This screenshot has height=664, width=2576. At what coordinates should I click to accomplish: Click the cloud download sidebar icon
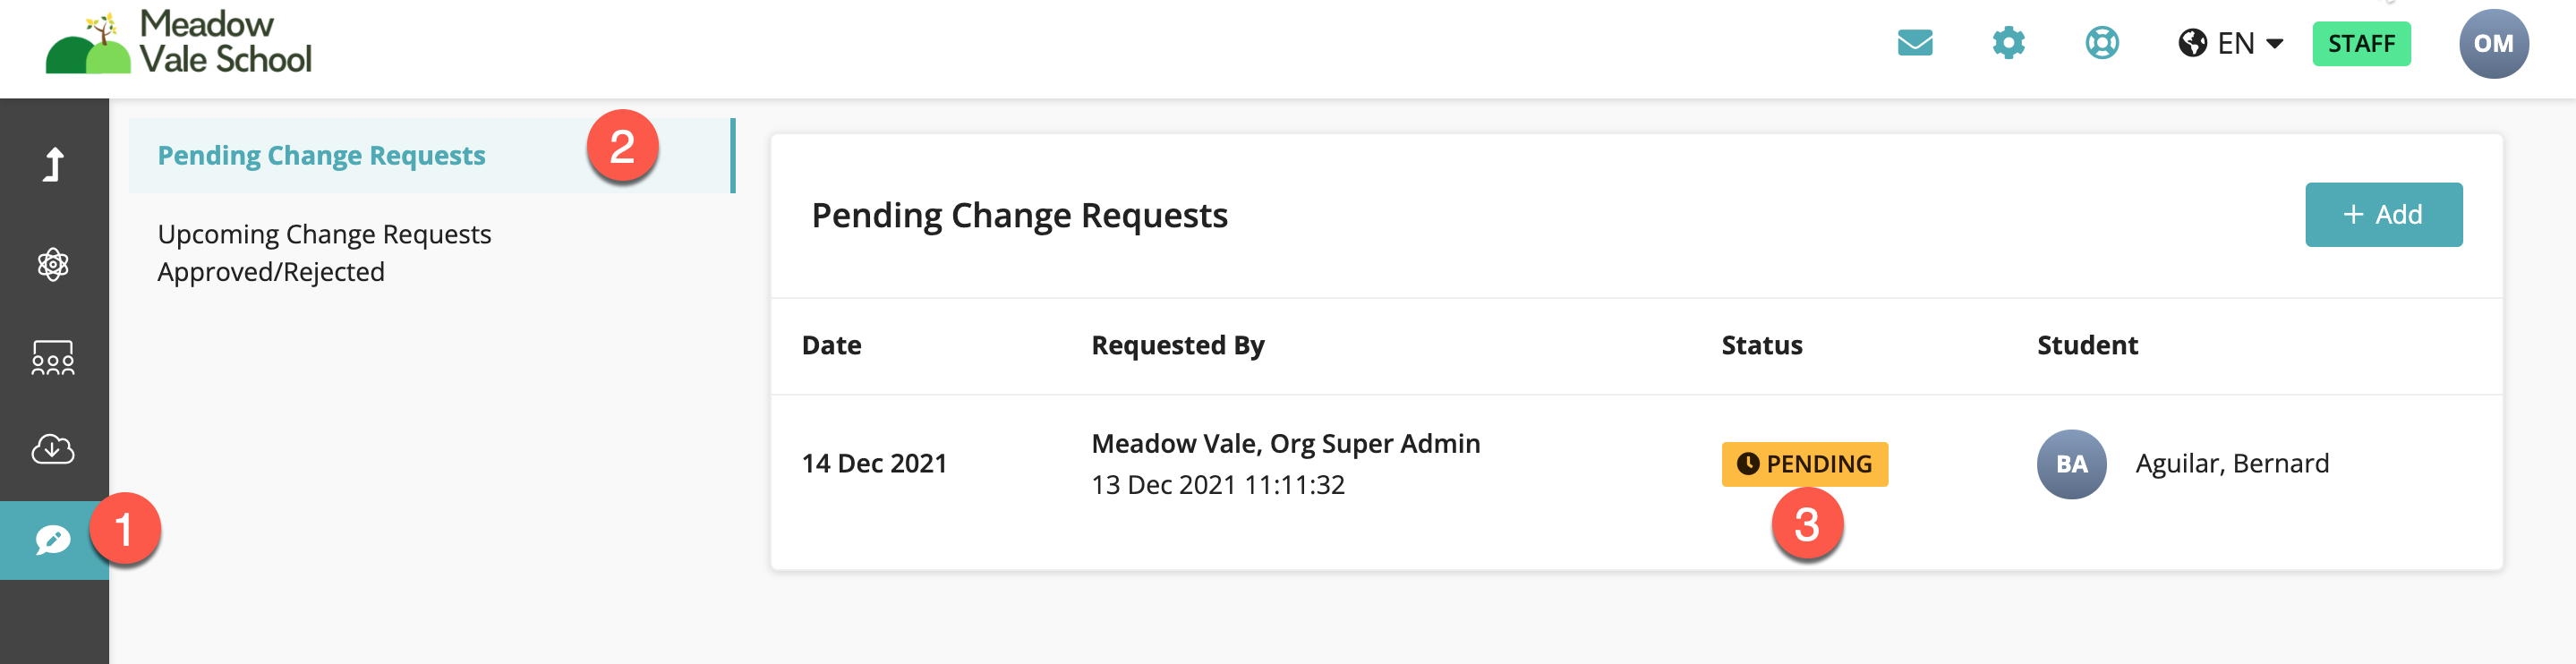click(x=53, y=449)
